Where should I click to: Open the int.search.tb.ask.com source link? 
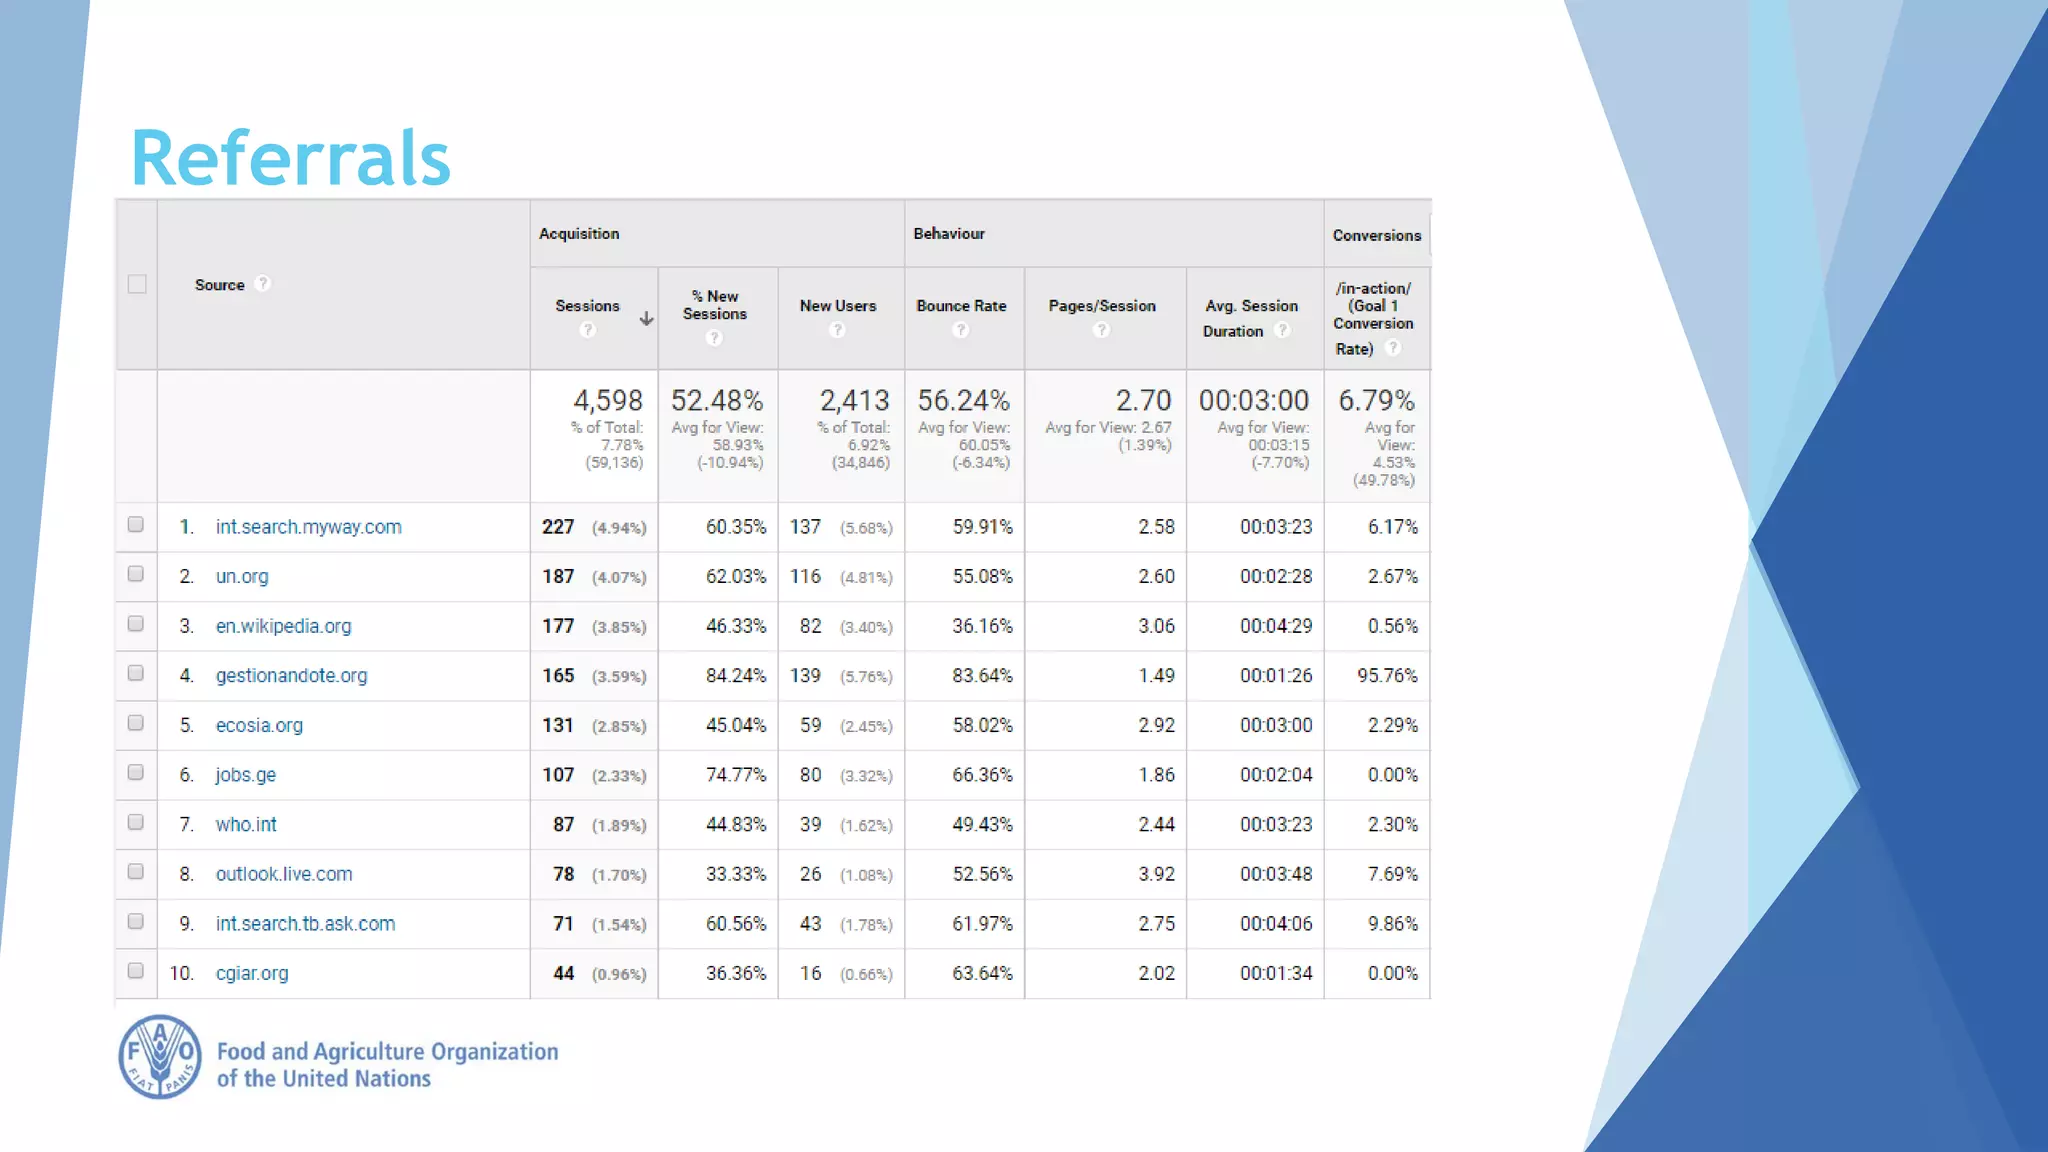point(305,924)
